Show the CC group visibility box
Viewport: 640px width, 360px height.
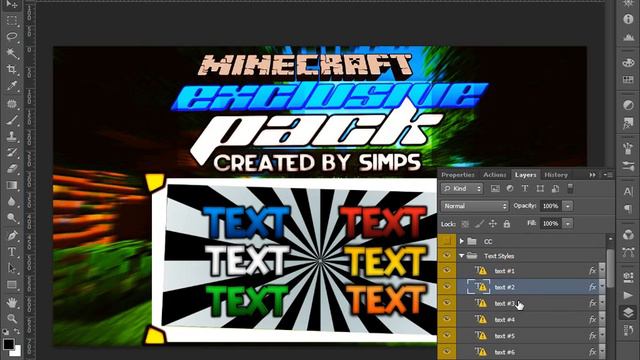(x=447, y=241)
